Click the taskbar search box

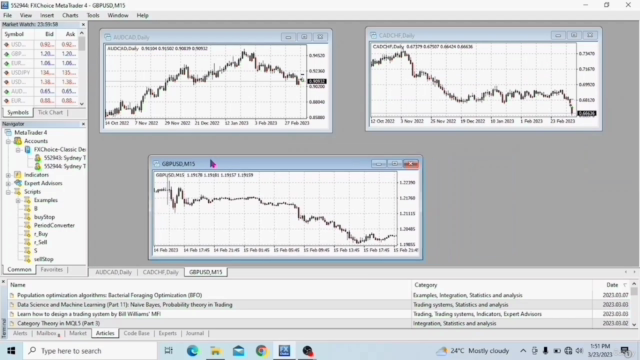(90, 351)
